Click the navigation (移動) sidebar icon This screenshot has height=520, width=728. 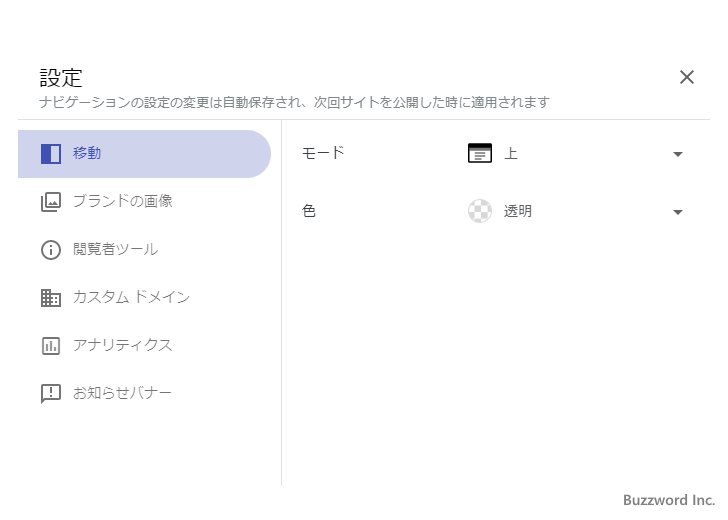[51, 154]
